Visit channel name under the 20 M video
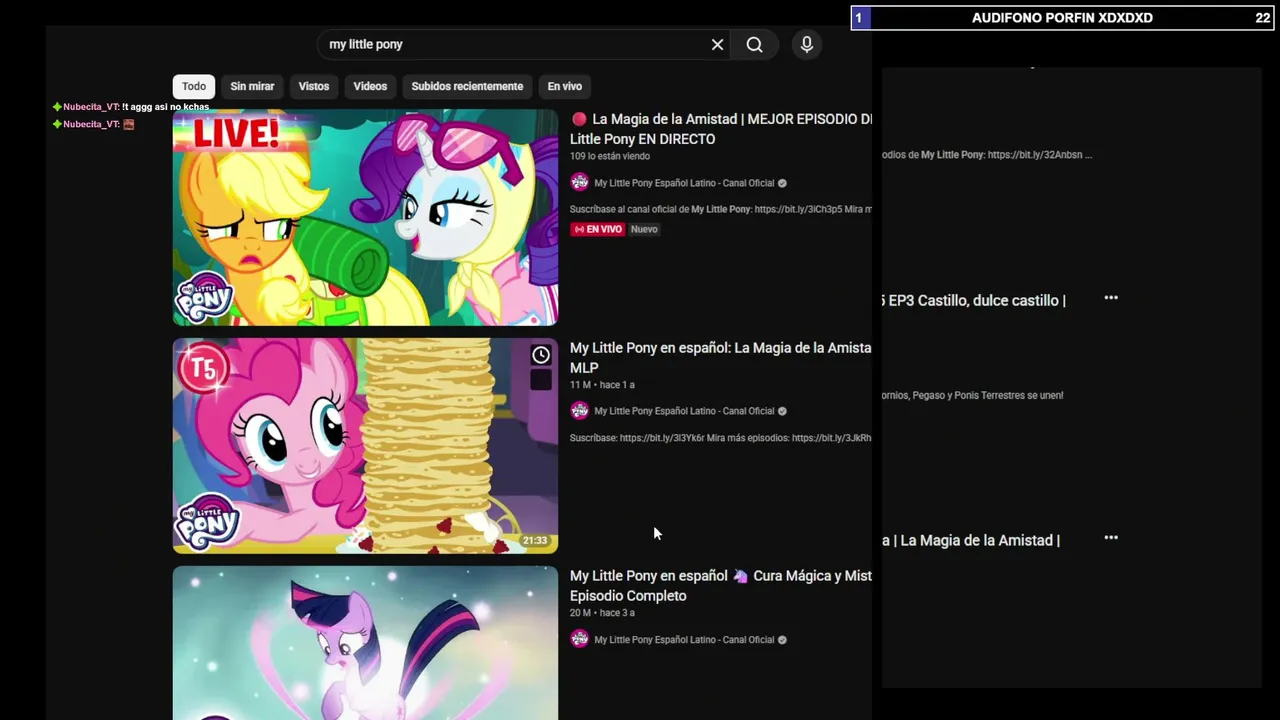The image size is (1280, 720). click(x=684, y=640)
